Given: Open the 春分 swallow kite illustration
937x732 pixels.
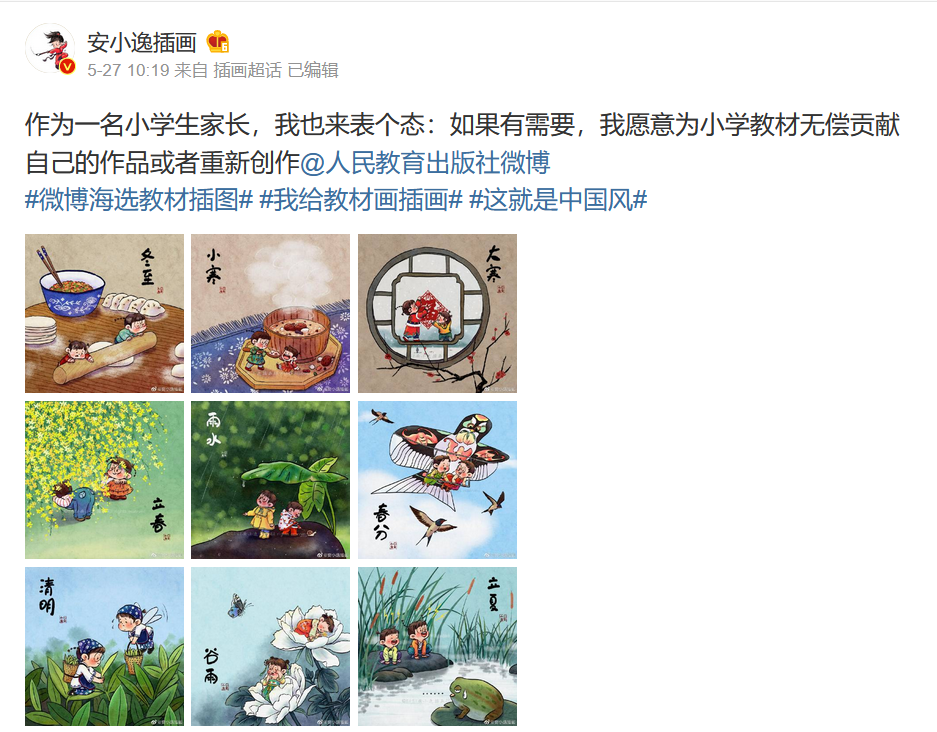Looking at the screenshot, I should click(x=437, y=480).
